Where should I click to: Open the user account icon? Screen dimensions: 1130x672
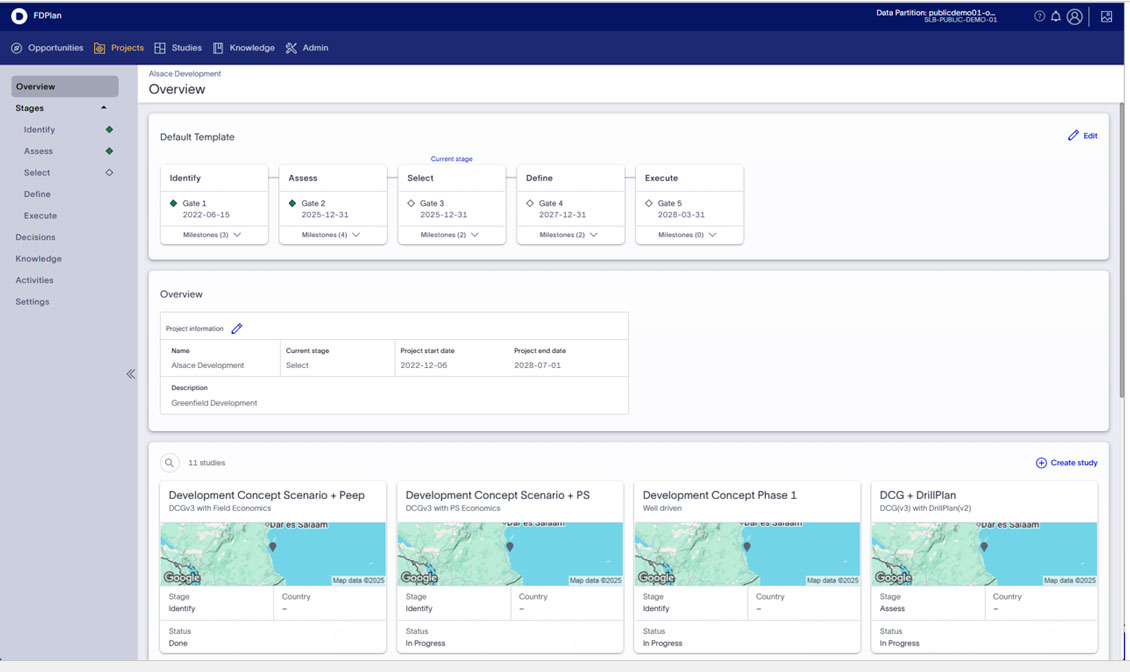click(1074, 16)
